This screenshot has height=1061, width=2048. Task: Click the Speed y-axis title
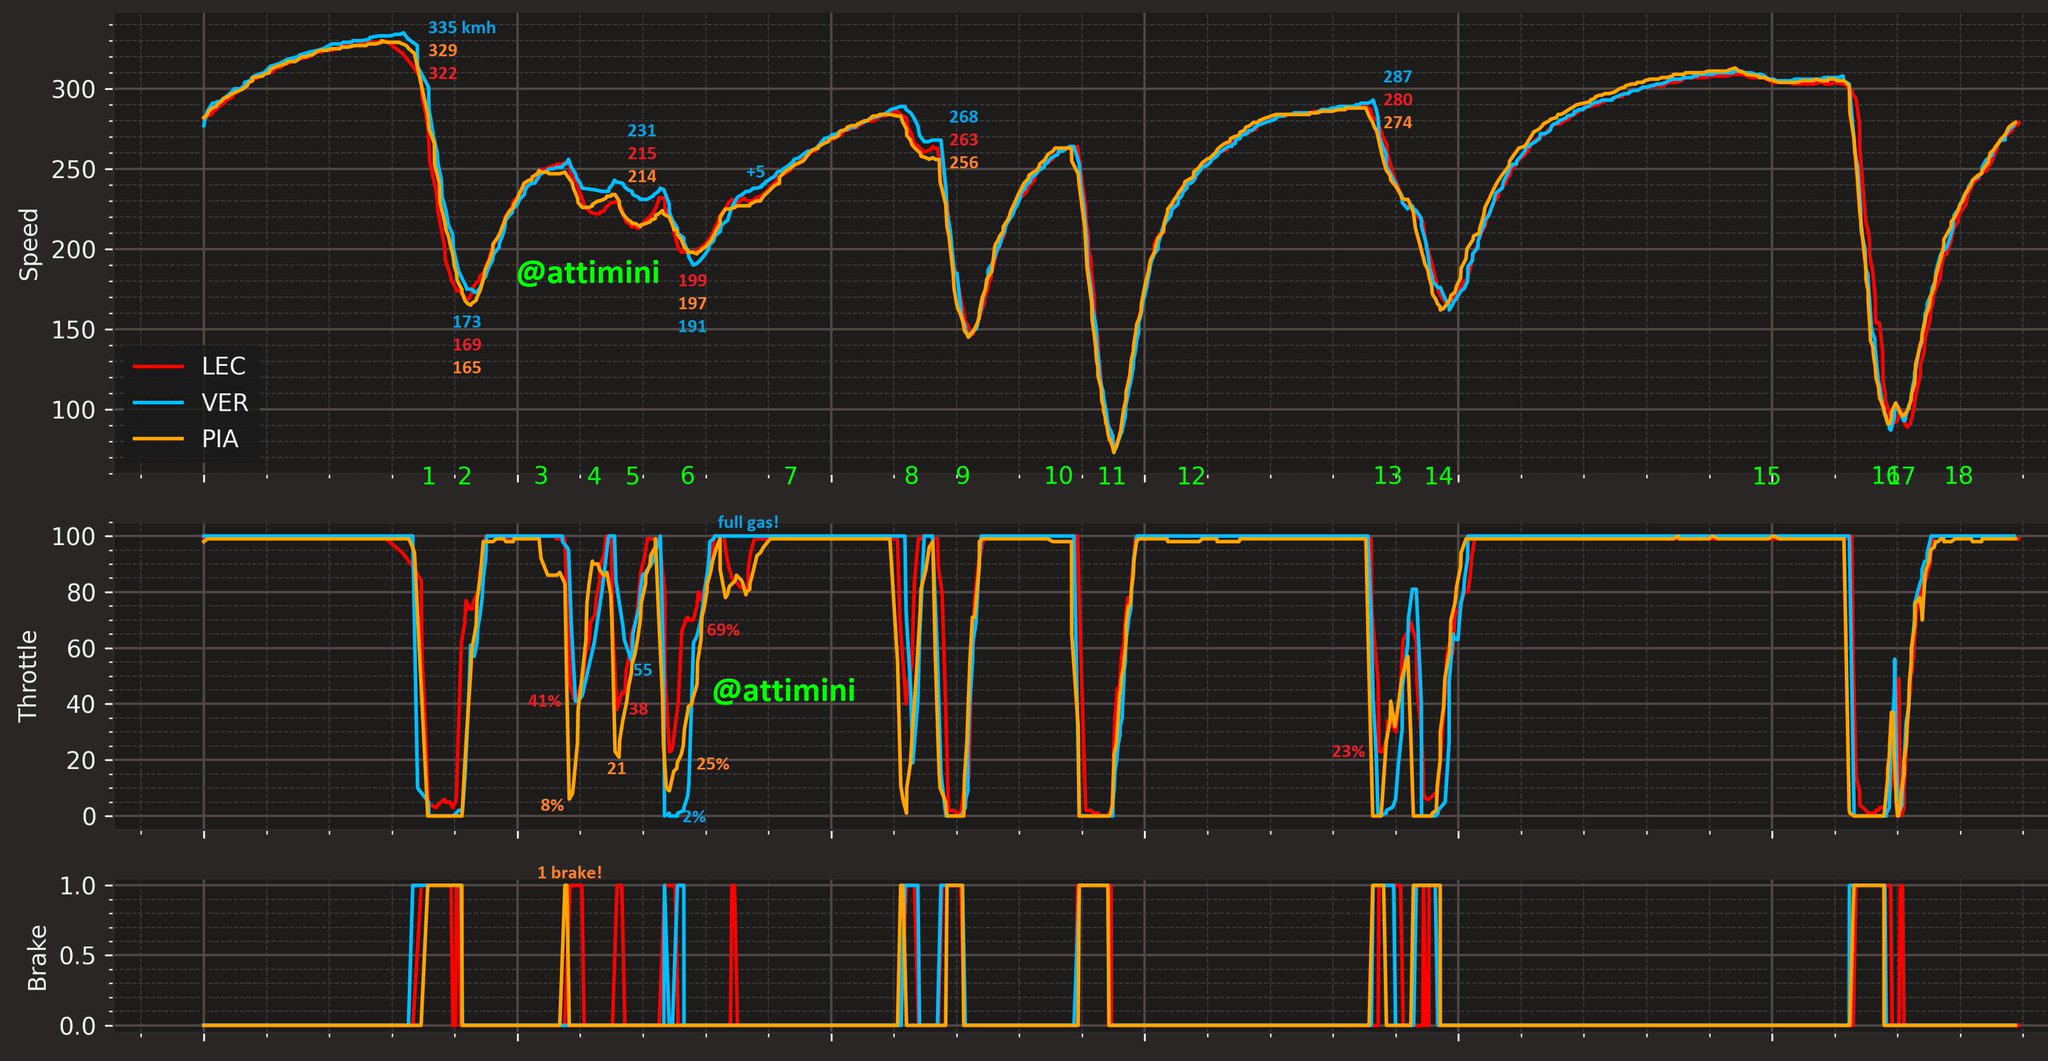[30, 244]
